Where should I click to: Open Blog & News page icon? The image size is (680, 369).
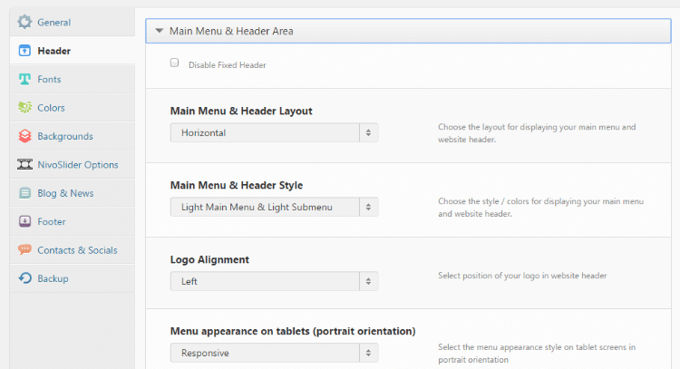25,193
